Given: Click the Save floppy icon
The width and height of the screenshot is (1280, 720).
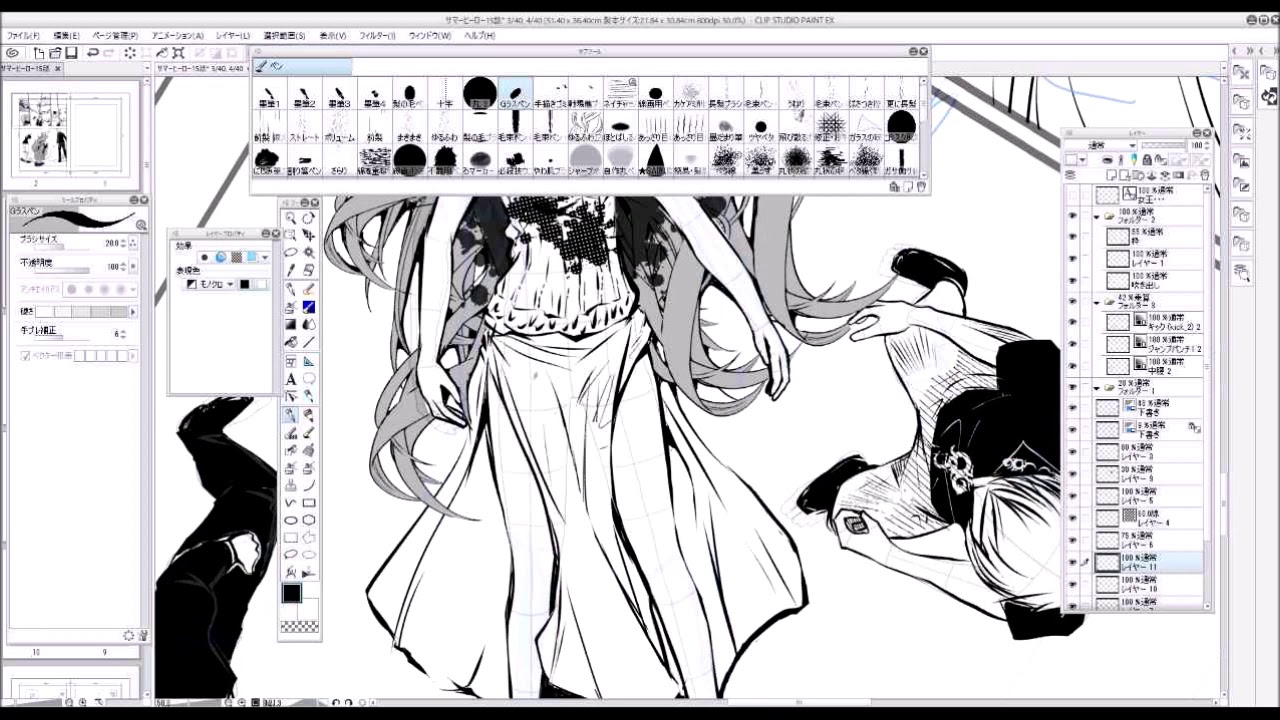Looking at the screenshot, I should point(71,53).
